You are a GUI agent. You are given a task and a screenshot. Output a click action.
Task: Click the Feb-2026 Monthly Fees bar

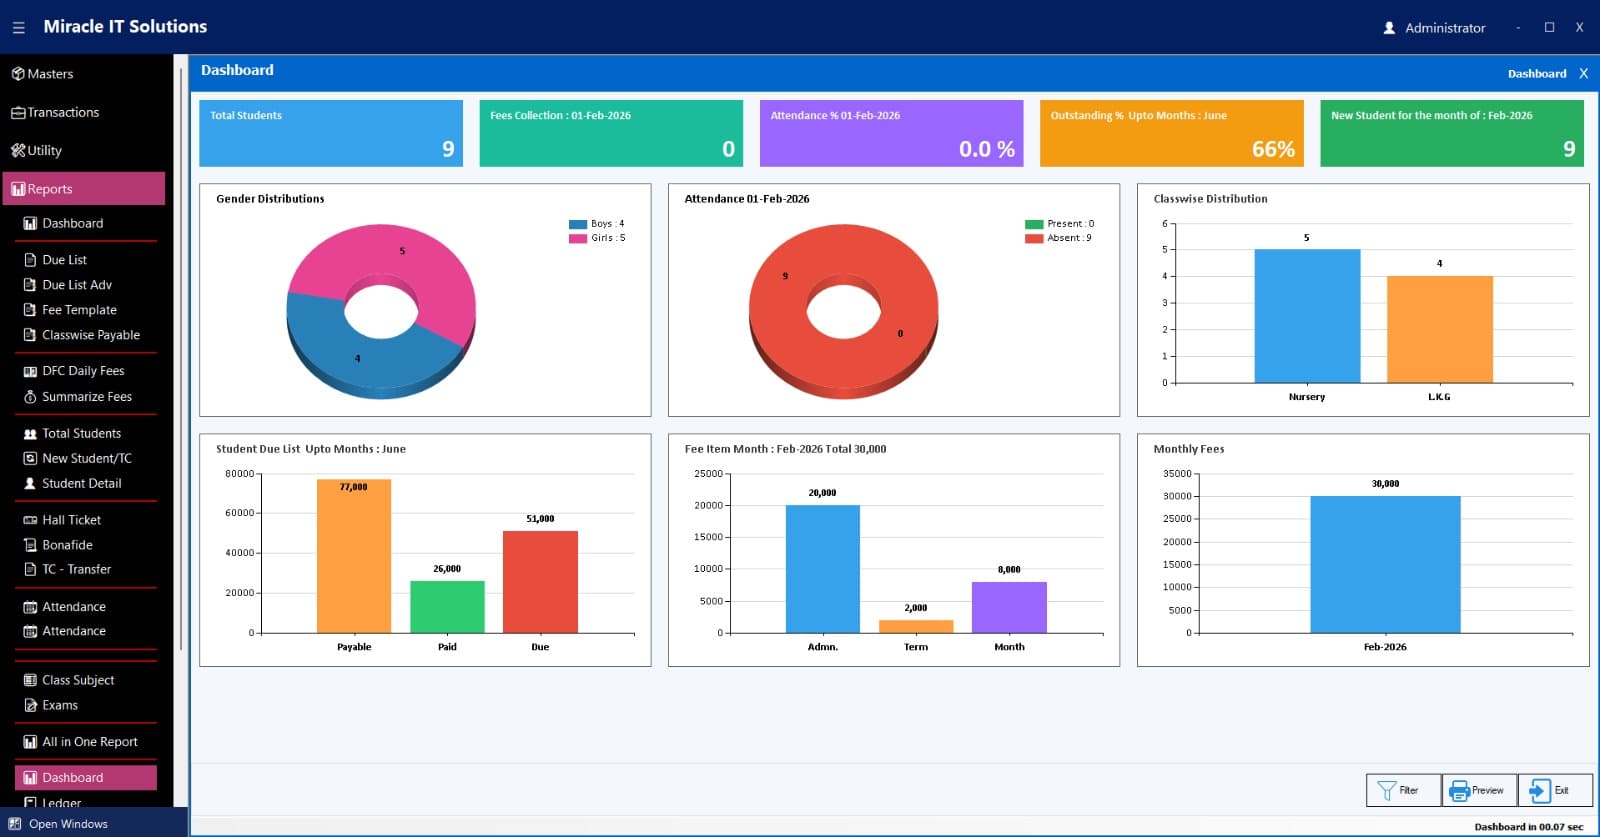pos(1385,565)
